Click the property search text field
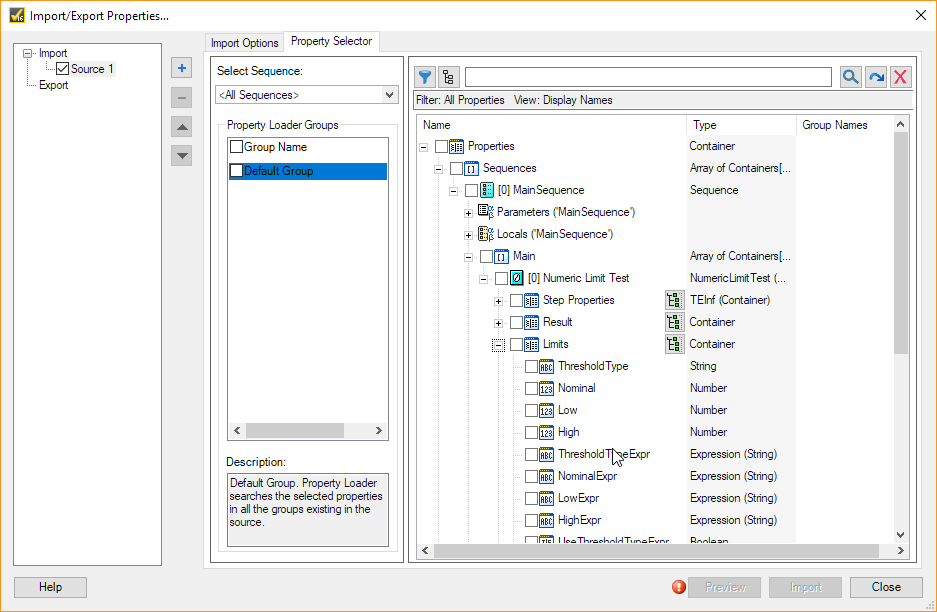937x612 pixels. (x=648, y=77)
